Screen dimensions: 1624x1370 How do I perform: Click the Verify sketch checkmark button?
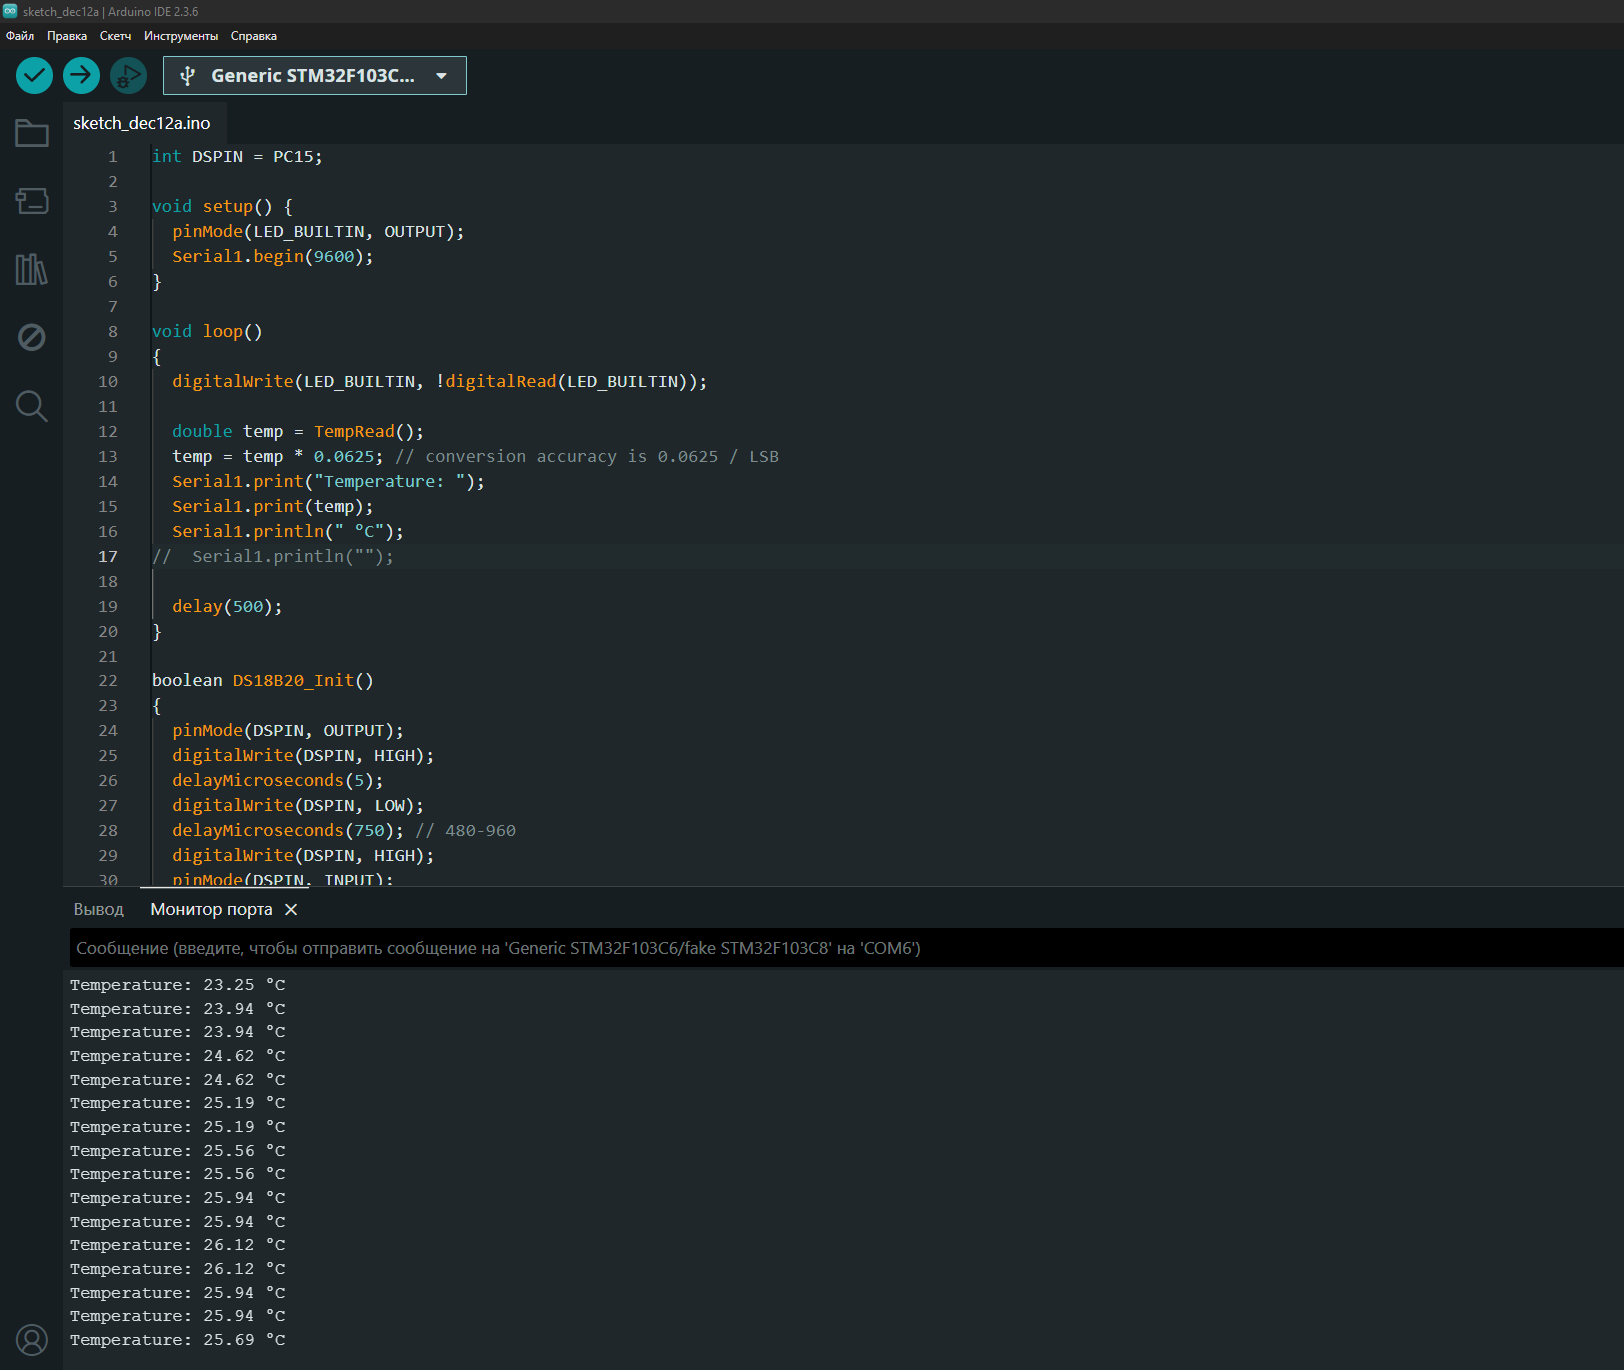[x=34, y=75]
